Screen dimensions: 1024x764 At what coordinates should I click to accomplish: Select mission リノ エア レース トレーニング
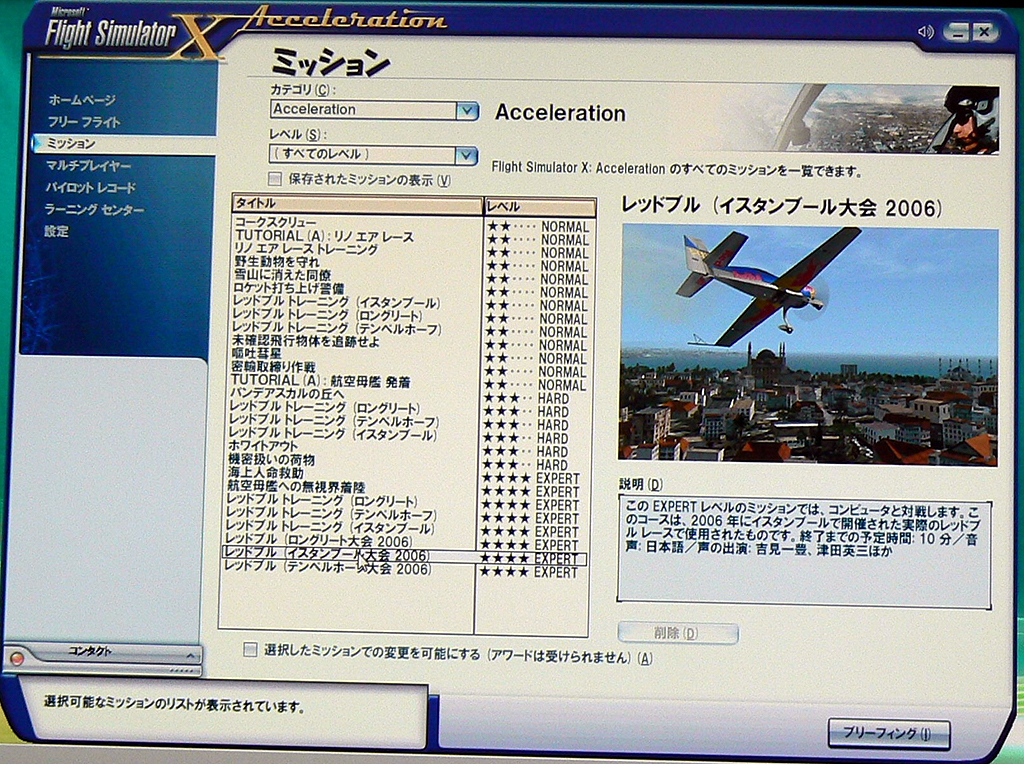coord(306,249)
